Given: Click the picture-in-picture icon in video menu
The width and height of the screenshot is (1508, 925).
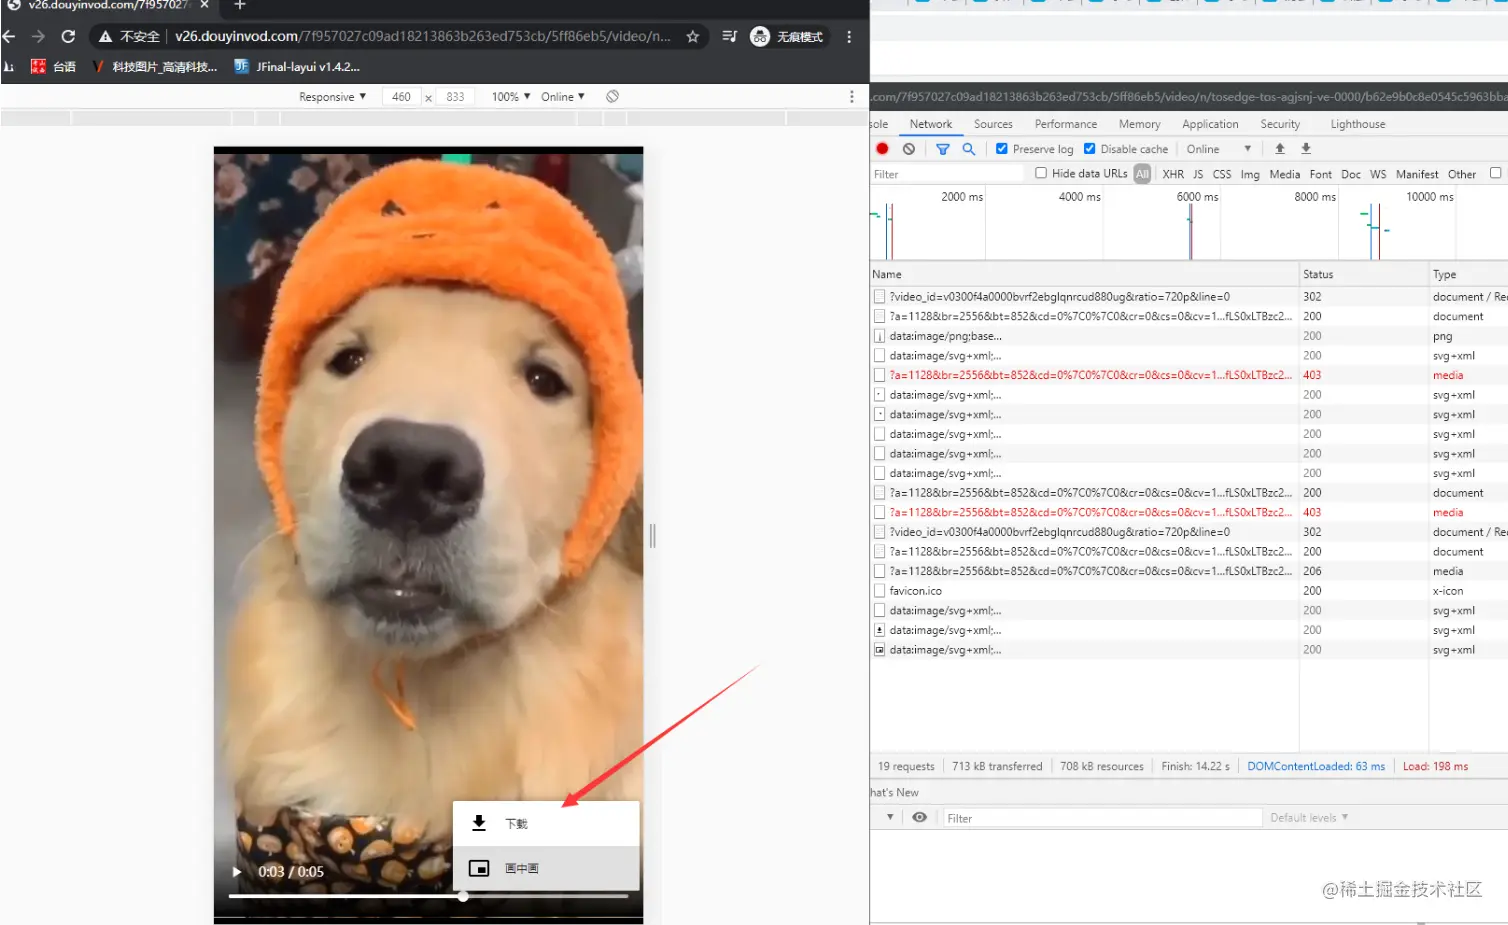Looking at the screenshot, I should (479, 868).
